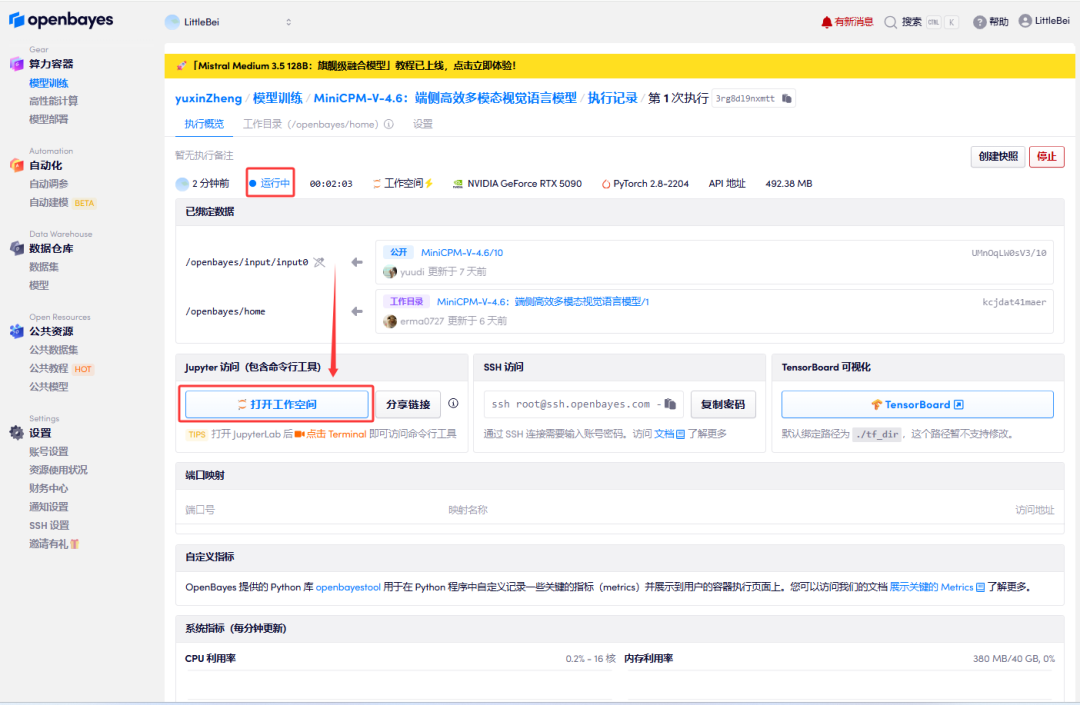Switch to the 工作目录 tab
The image size is (1080, 705).
pos(310,124)
